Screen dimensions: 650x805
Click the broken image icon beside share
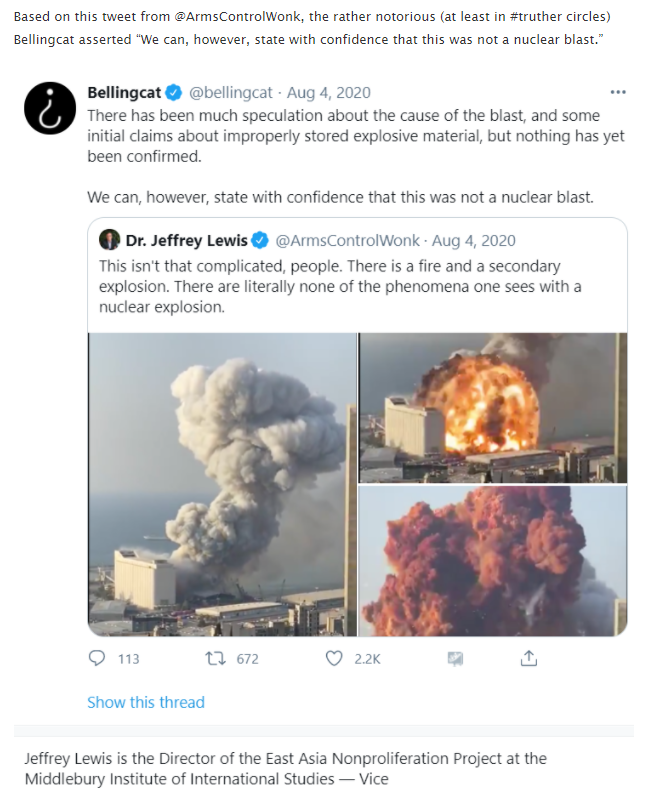point(455,659)
